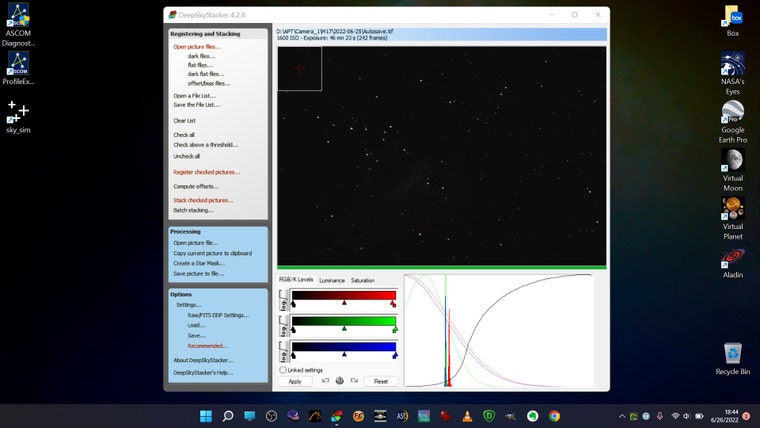Open Google Chrome from taskbar

(x=554, y=416)
